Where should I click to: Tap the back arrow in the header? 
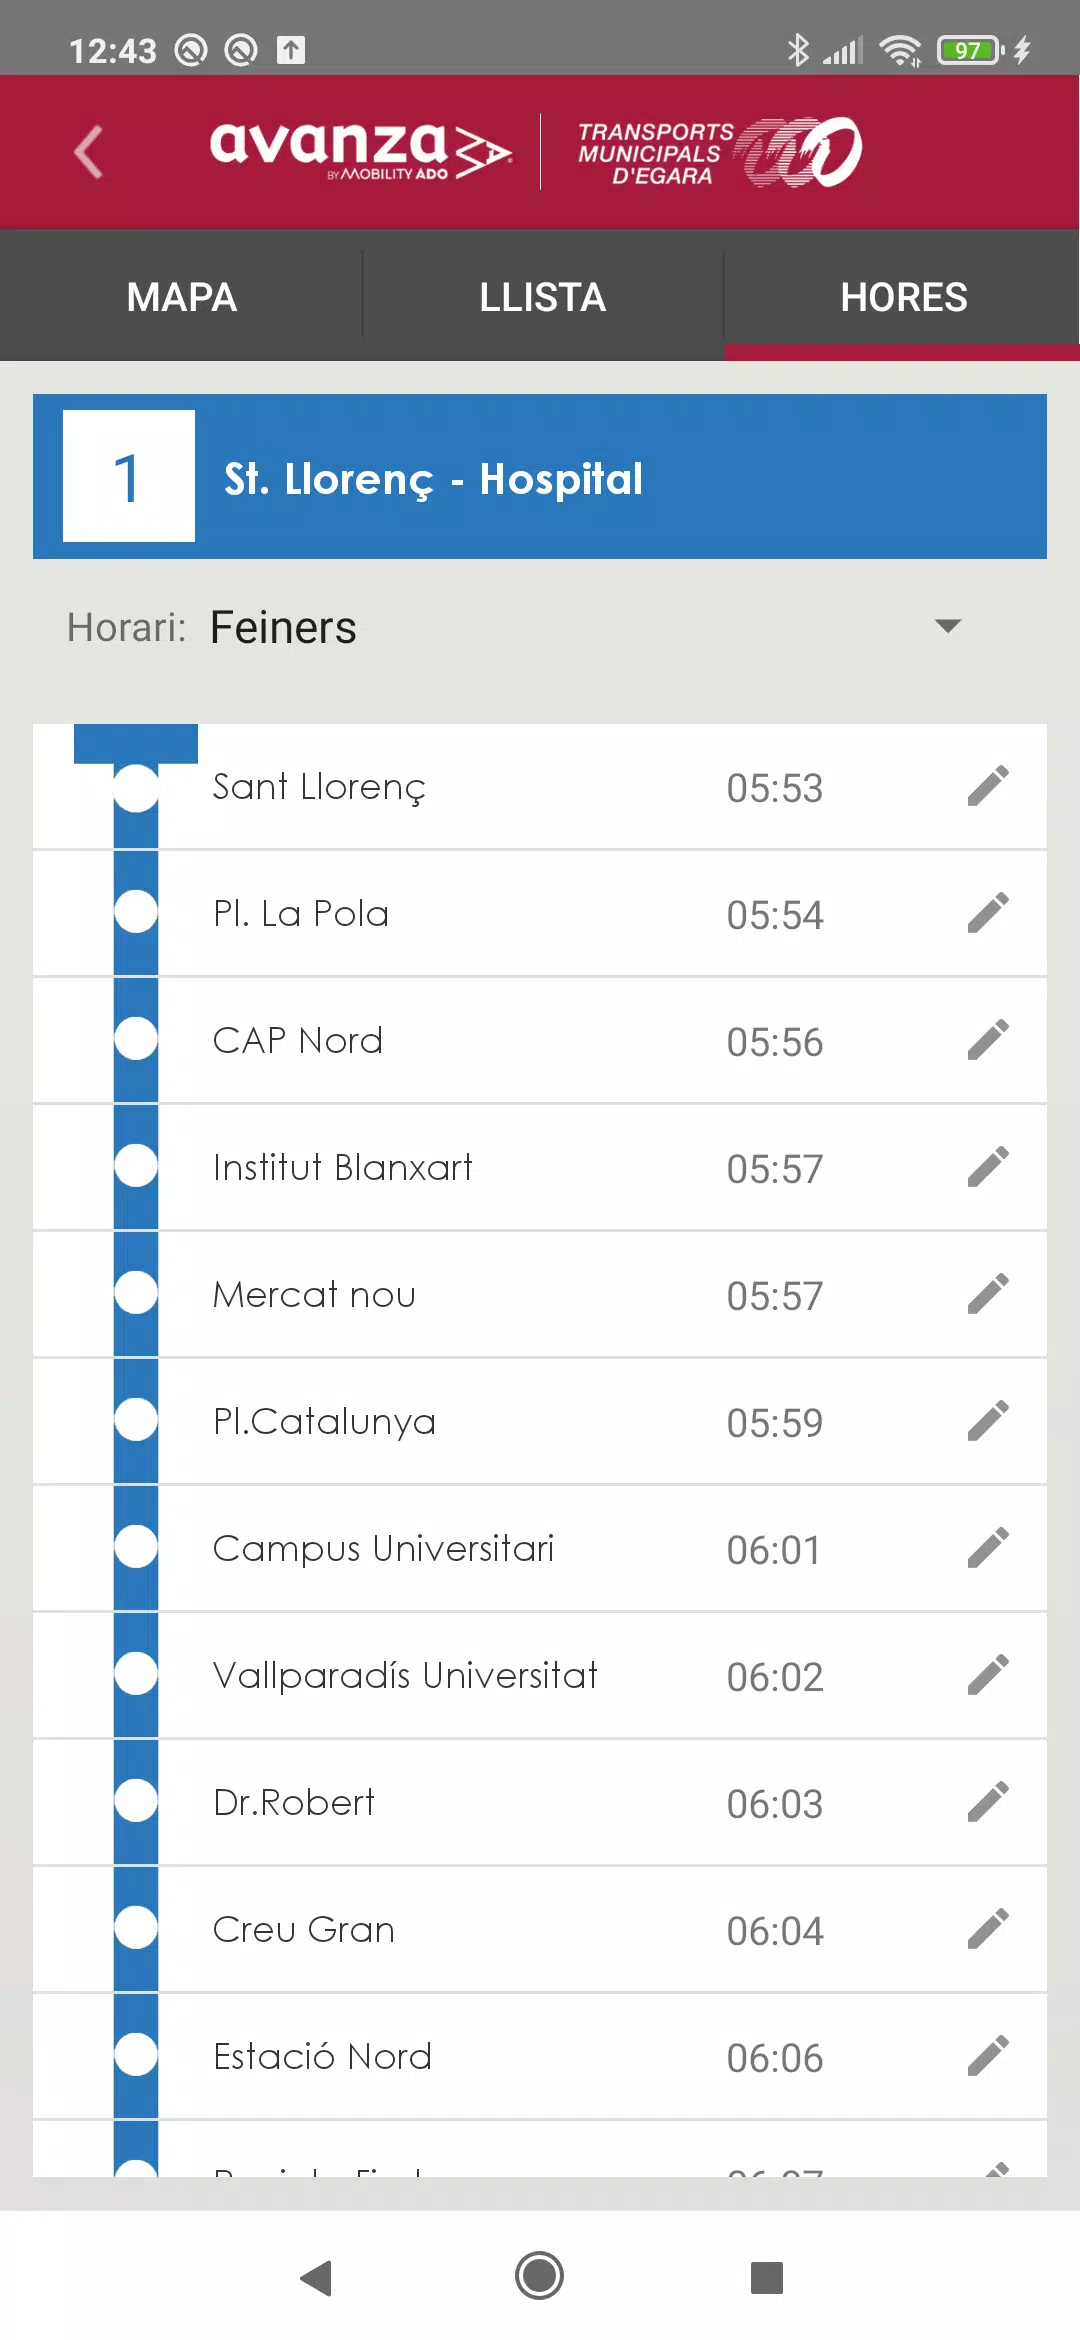point(88,152)
